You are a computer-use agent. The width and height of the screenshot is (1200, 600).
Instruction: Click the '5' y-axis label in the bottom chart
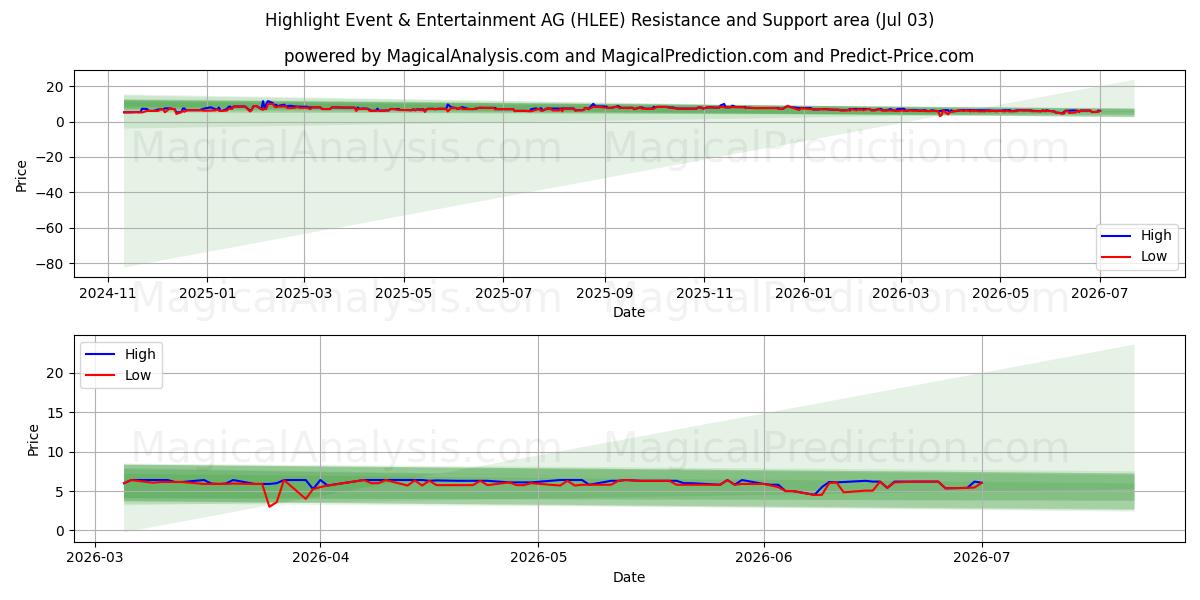(x=61, y=491)
